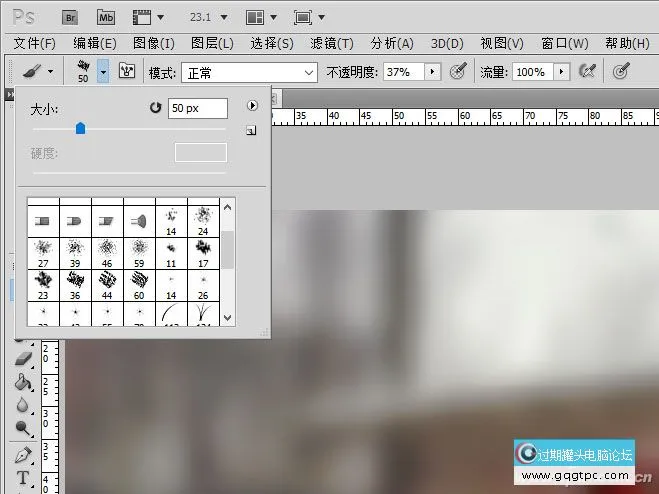Choose the Paint Bucket tool

pyautogui.click(x=23, y=381)
